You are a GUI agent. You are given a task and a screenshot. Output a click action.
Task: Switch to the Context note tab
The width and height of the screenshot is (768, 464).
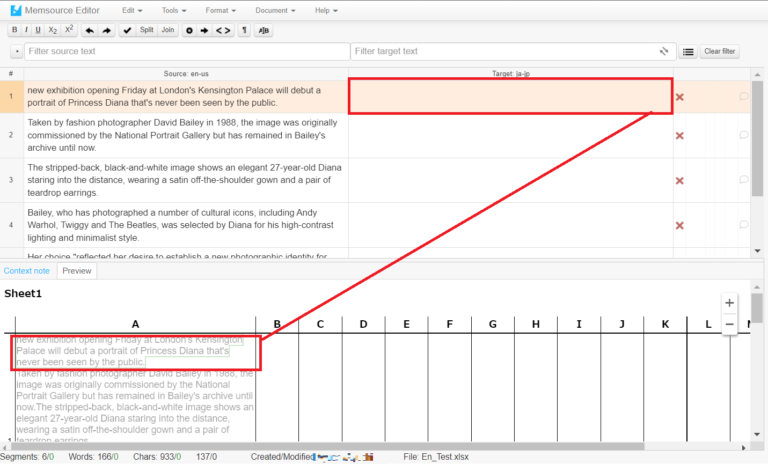click(x=27, y=270)
